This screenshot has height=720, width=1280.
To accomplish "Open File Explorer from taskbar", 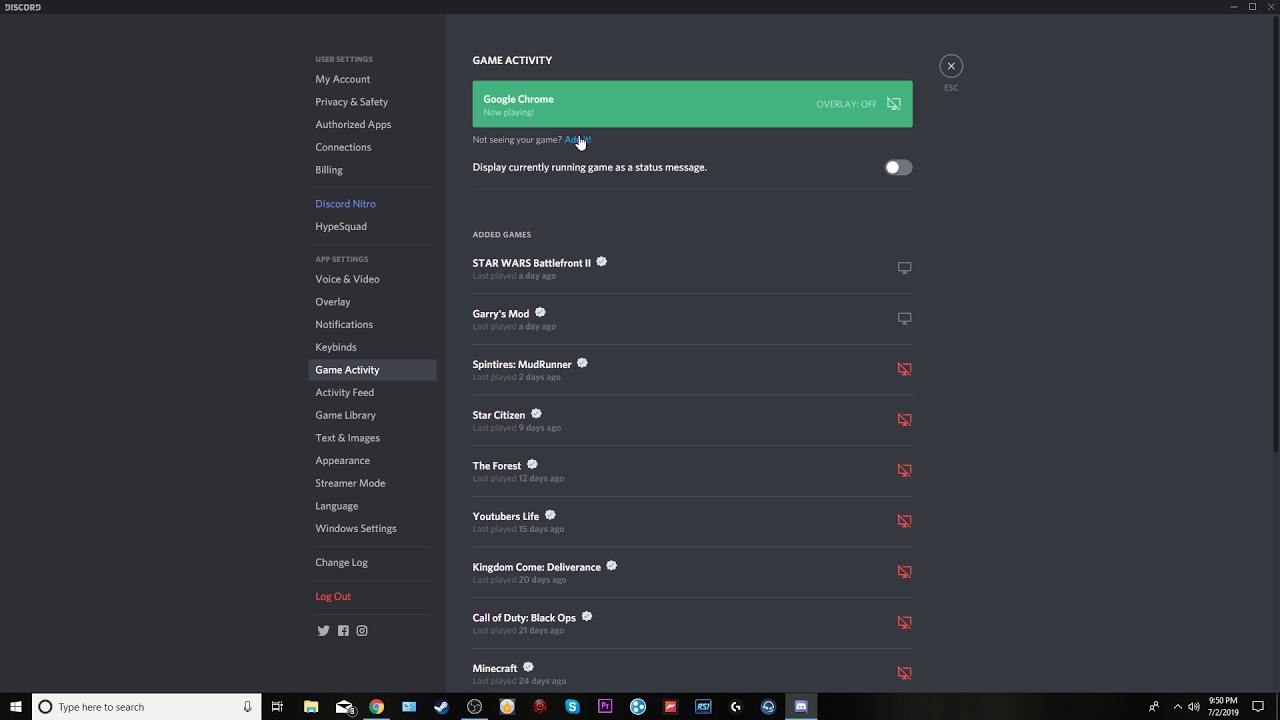I will coord(311,707).
